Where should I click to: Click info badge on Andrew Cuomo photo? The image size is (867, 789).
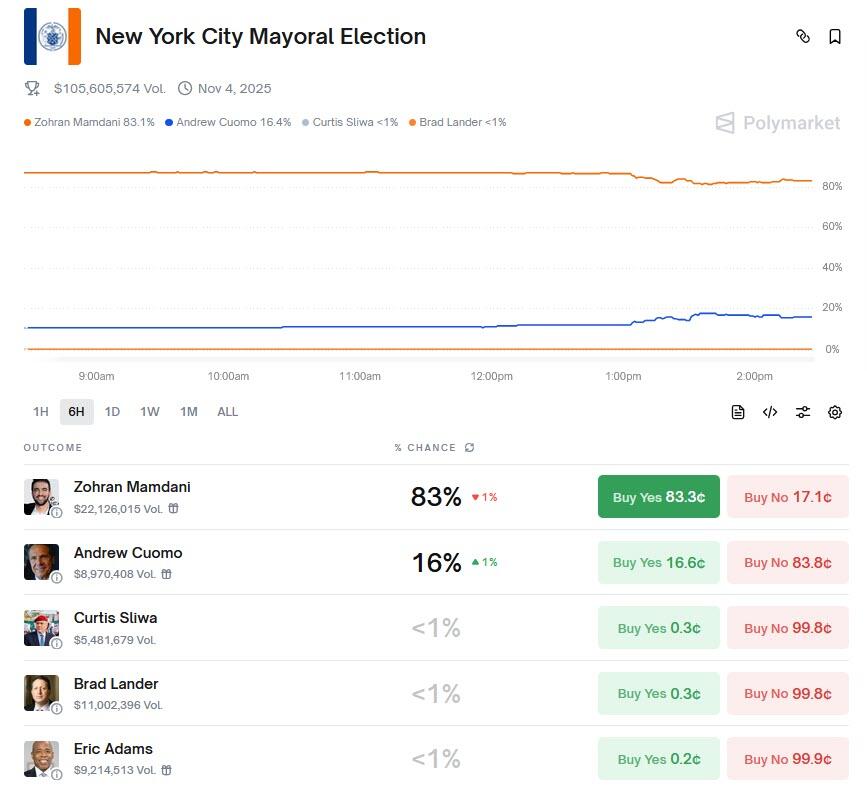tap(57, 577)
